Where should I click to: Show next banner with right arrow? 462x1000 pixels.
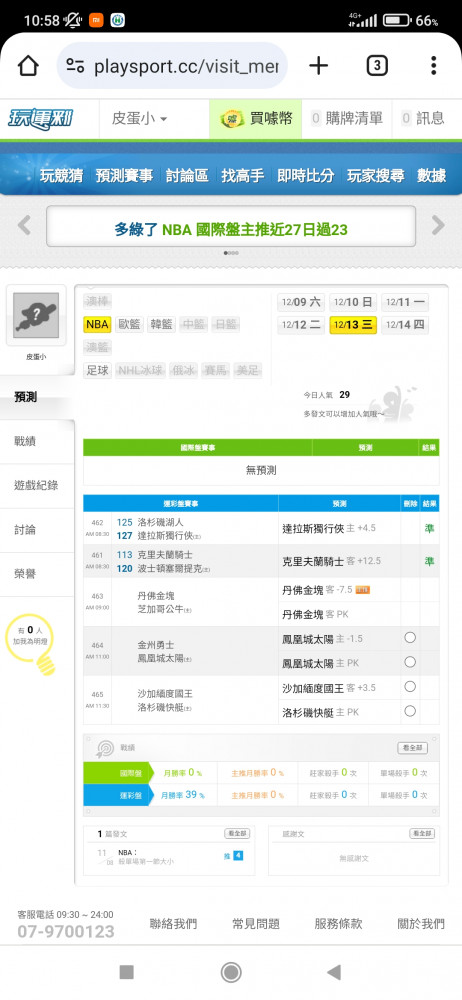tap(438, 225)
